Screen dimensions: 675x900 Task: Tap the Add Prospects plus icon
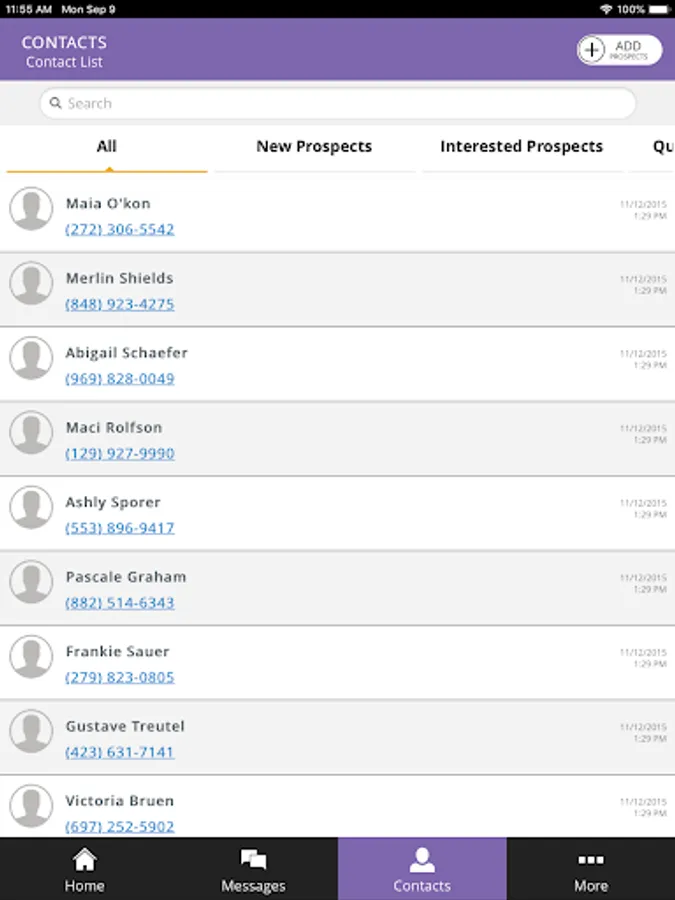click(591, 50)
